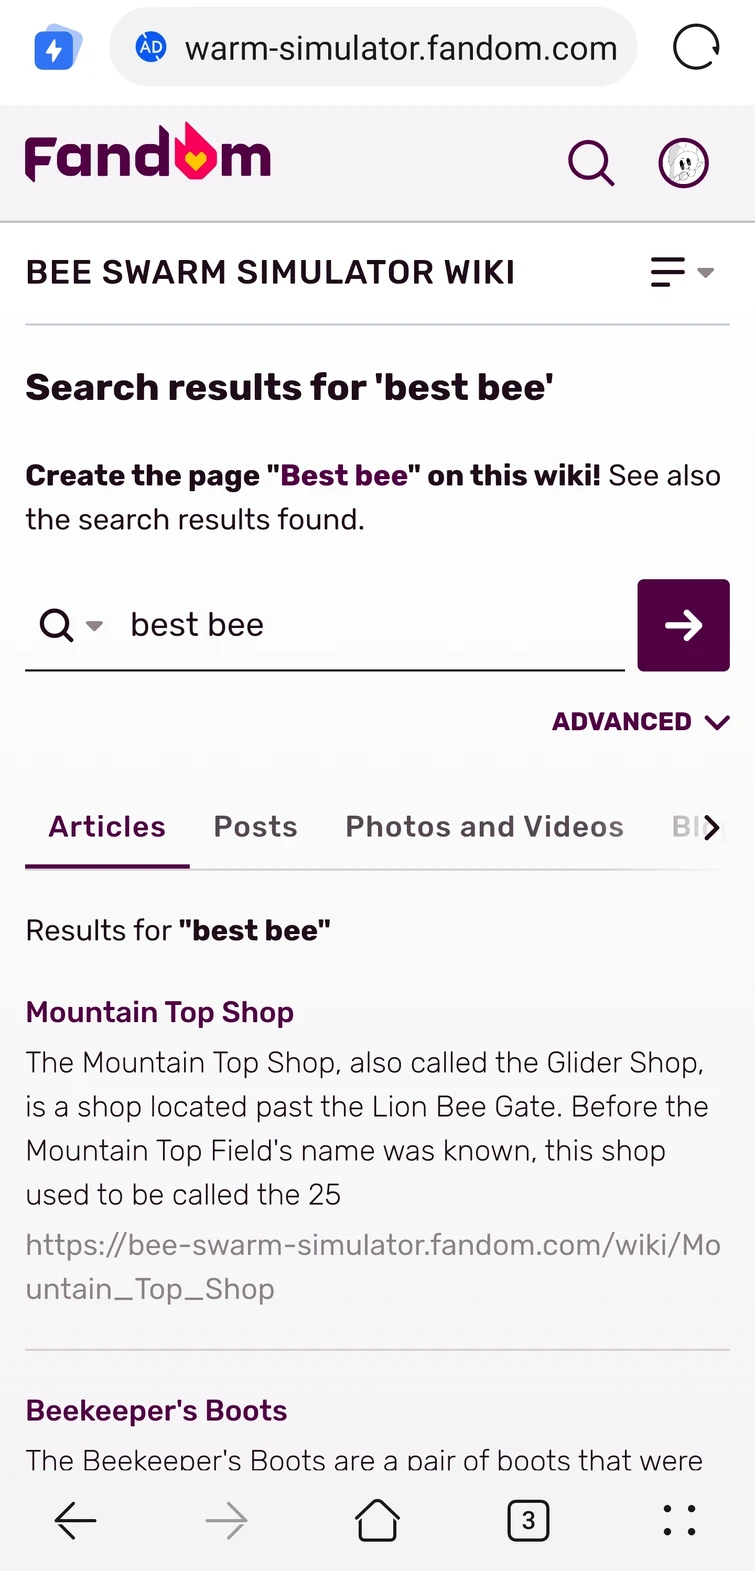Open the Fandom search magnifier
This screenshot has height=1571, width=755.
[x=591, y=163]
